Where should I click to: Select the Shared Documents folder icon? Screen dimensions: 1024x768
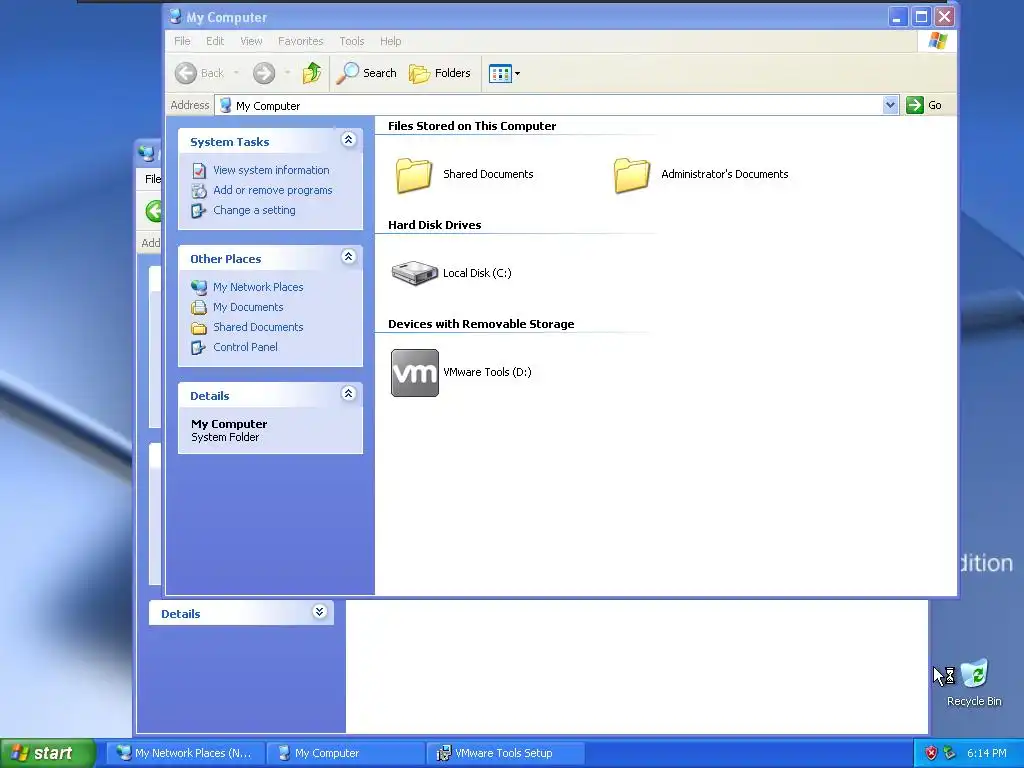pyautogui.click(x=414, y=175)
